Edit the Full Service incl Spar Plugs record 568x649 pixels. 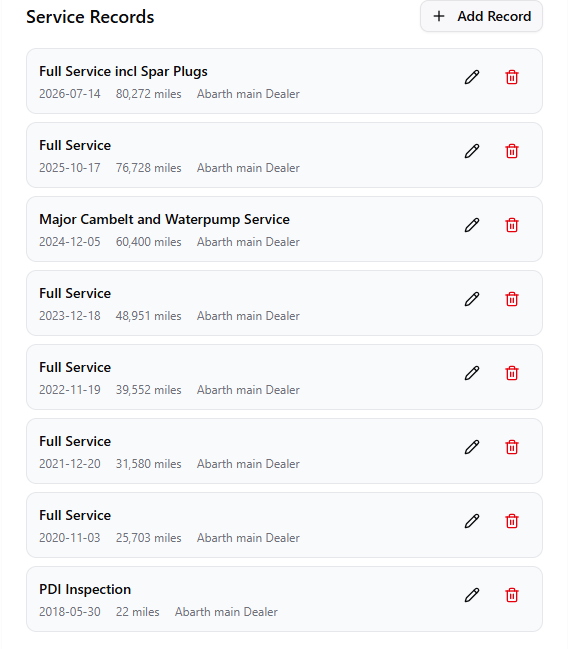point(472,77)
